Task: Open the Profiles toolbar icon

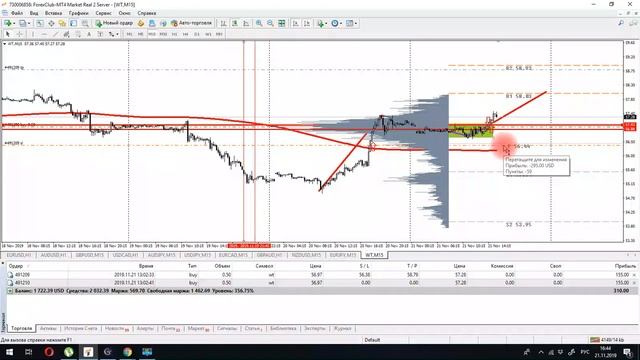Action: [22, 23]
